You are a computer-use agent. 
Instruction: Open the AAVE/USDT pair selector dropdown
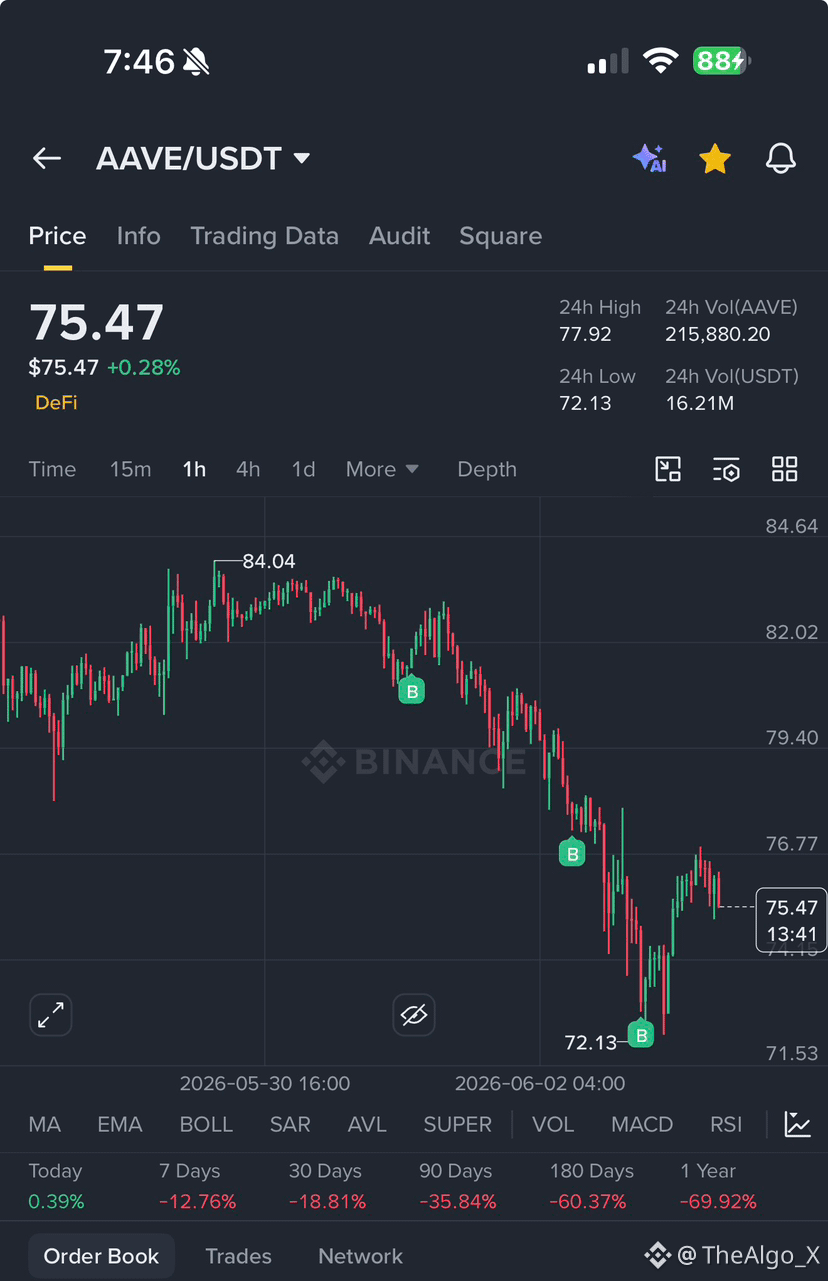(203, 158)
